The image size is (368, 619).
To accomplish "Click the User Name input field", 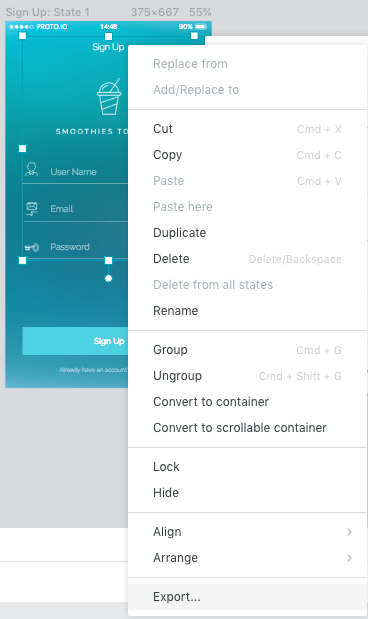I will (x=75, y=172).
